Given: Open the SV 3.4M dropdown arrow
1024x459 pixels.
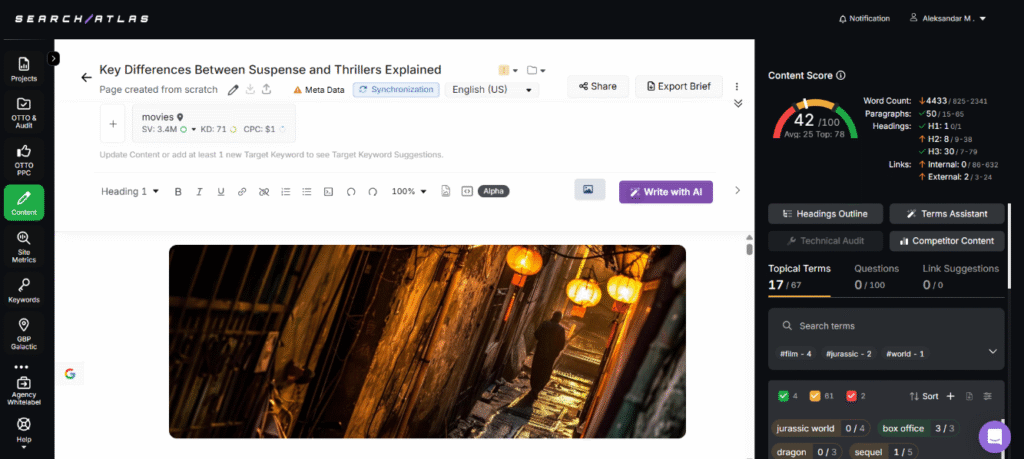Looking at the screenshot, I should click(193, 129).
